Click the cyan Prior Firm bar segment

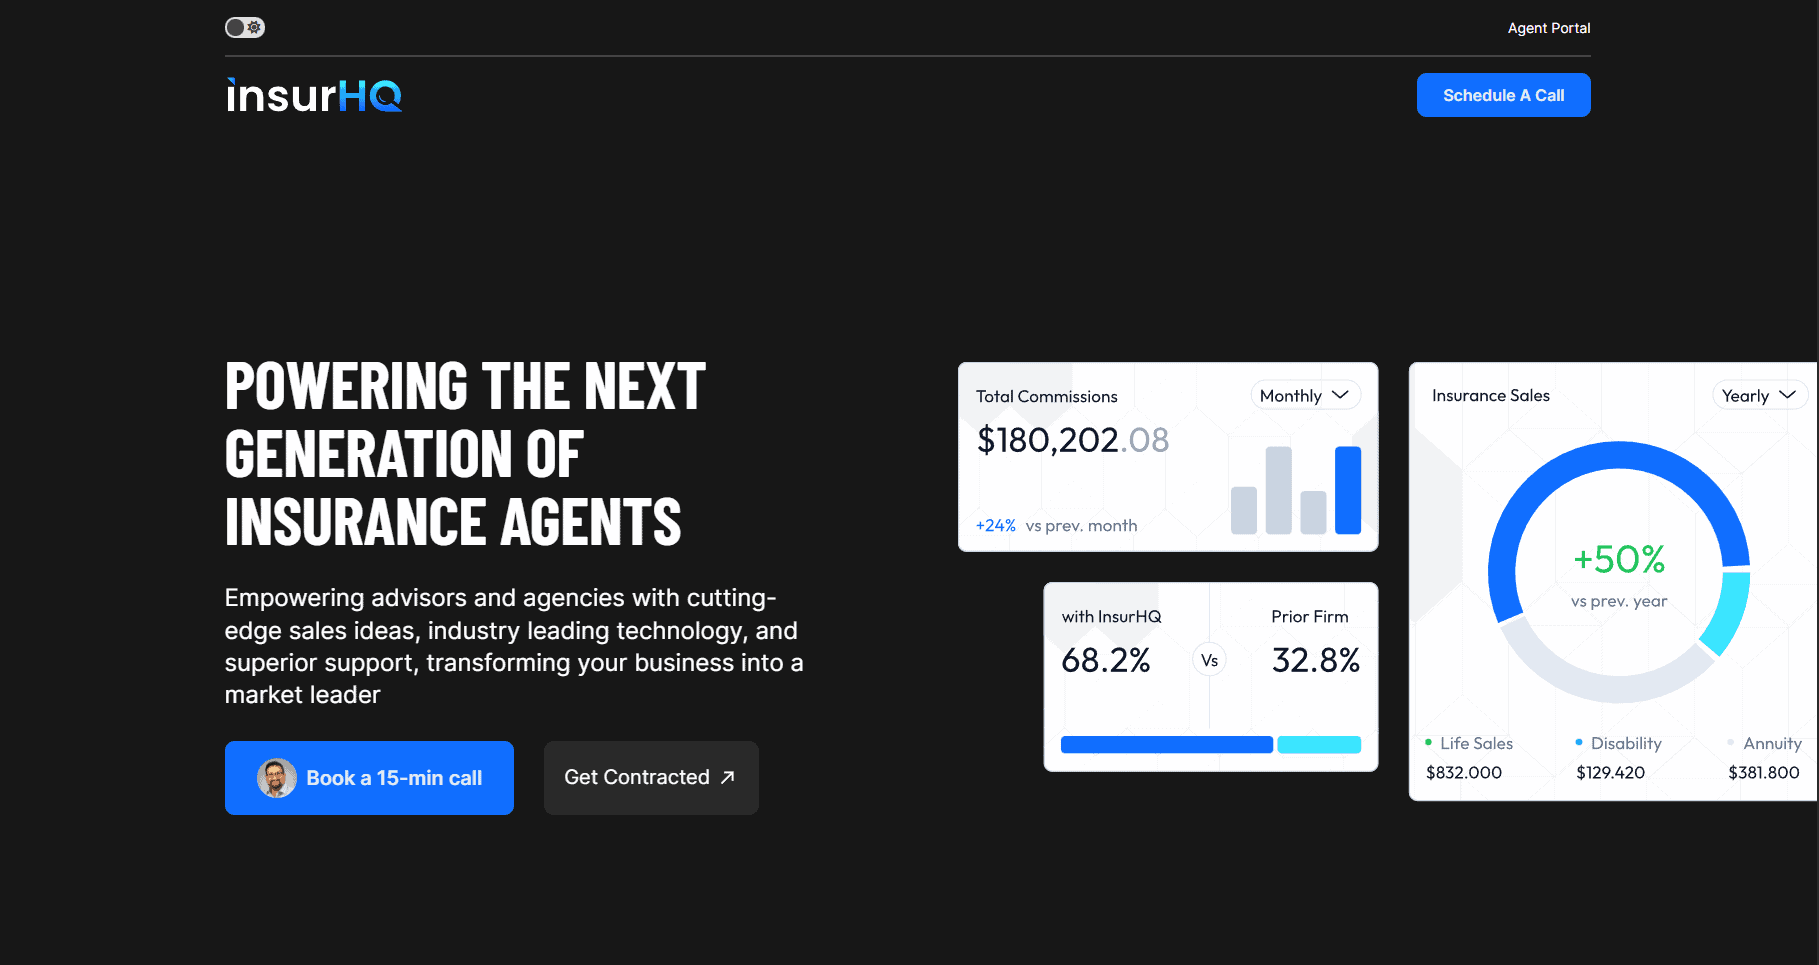(1319, 744)
